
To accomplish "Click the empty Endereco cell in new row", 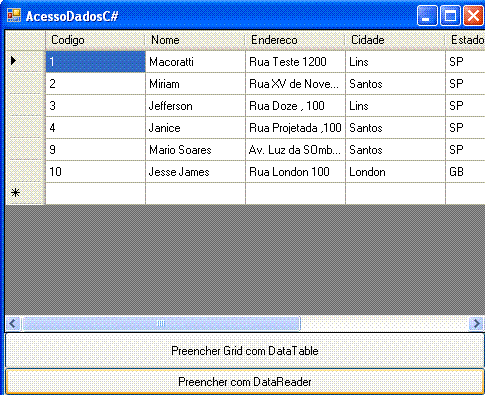I will pos(295,193).
